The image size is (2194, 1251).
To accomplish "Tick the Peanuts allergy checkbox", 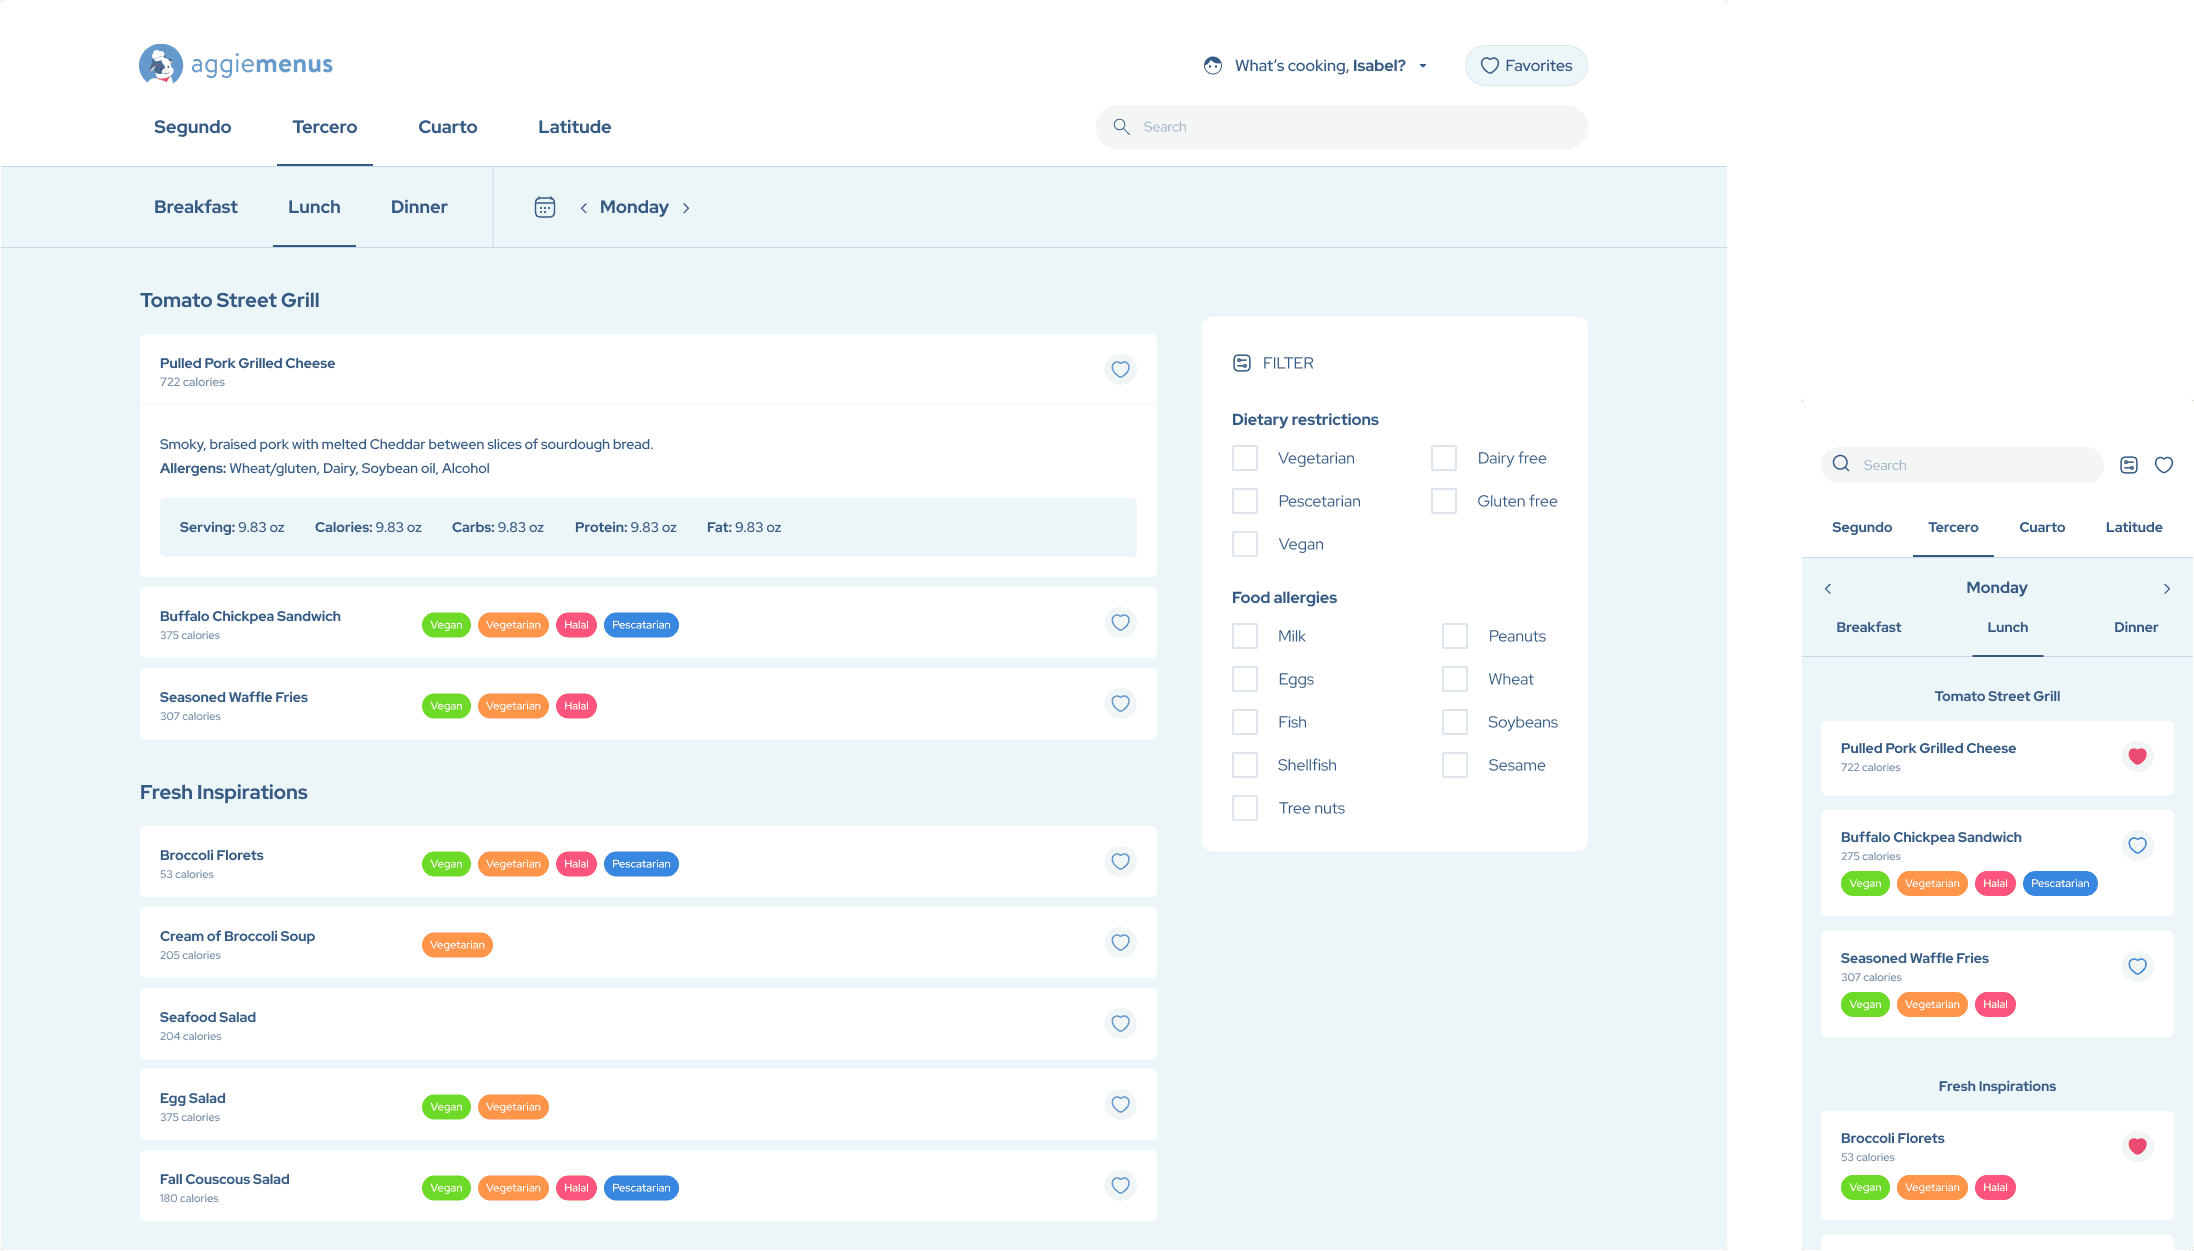I will [x=1455, y=636].
